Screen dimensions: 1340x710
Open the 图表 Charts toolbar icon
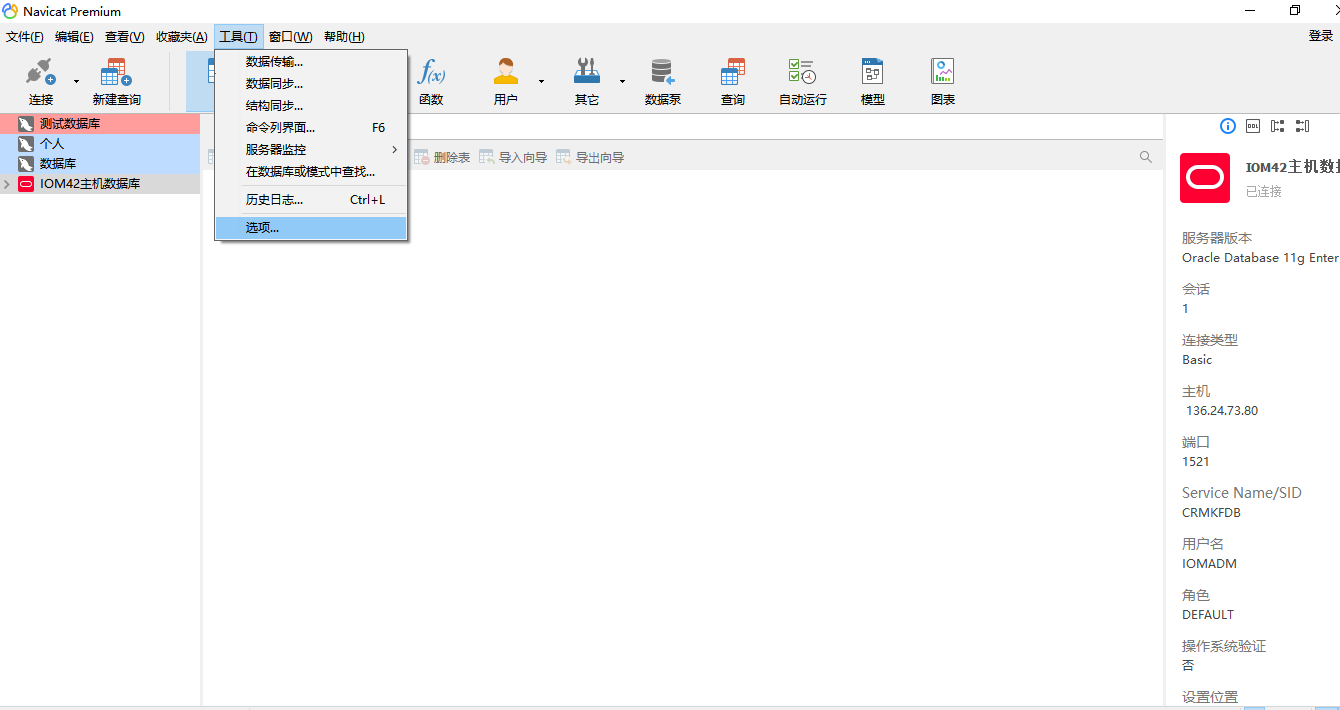click(x=941, y=80)
